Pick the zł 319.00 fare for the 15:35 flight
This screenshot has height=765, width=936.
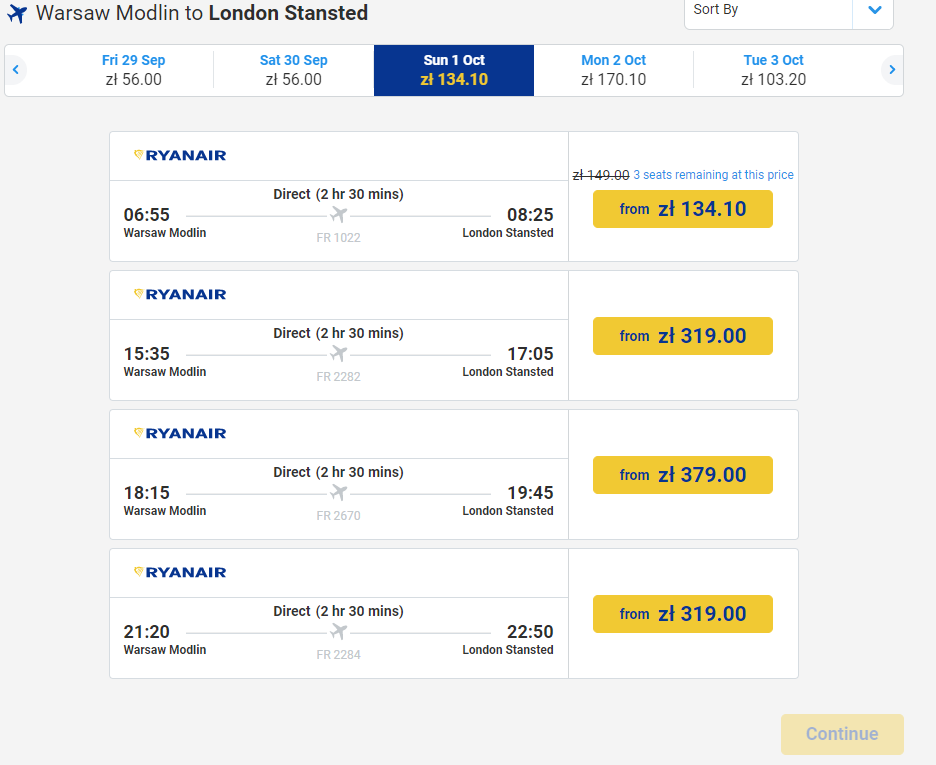[x=683, y=336]
